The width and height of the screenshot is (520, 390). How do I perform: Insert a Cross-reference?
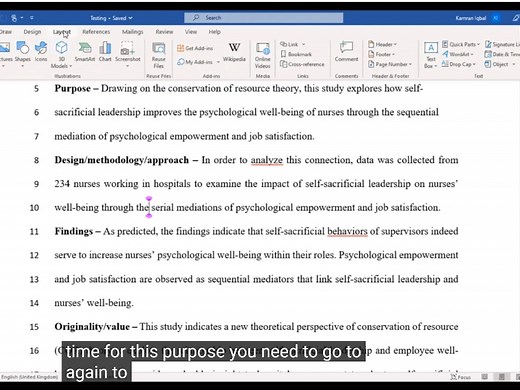pyautogui.click(x=302, y=64)
